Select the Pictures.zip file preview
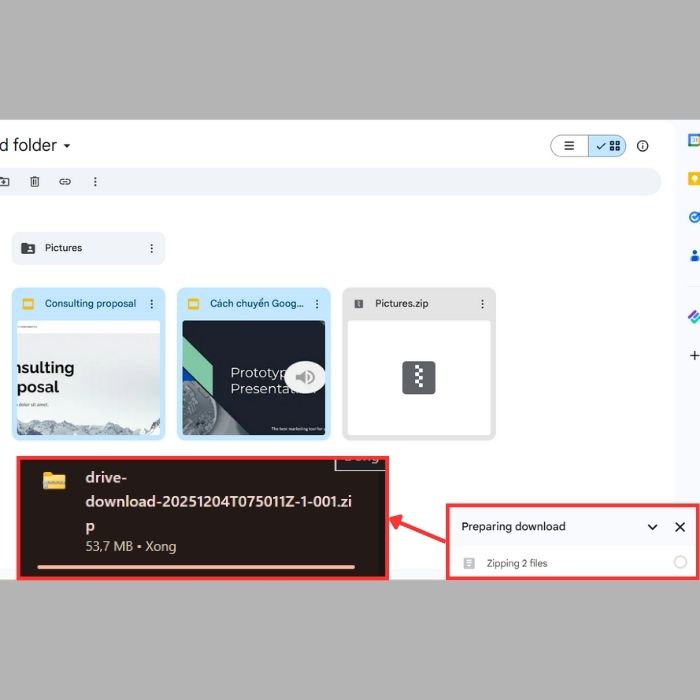The width and height of the screenshot is (700, 700). pyautogui.click(x=419, y=378)
